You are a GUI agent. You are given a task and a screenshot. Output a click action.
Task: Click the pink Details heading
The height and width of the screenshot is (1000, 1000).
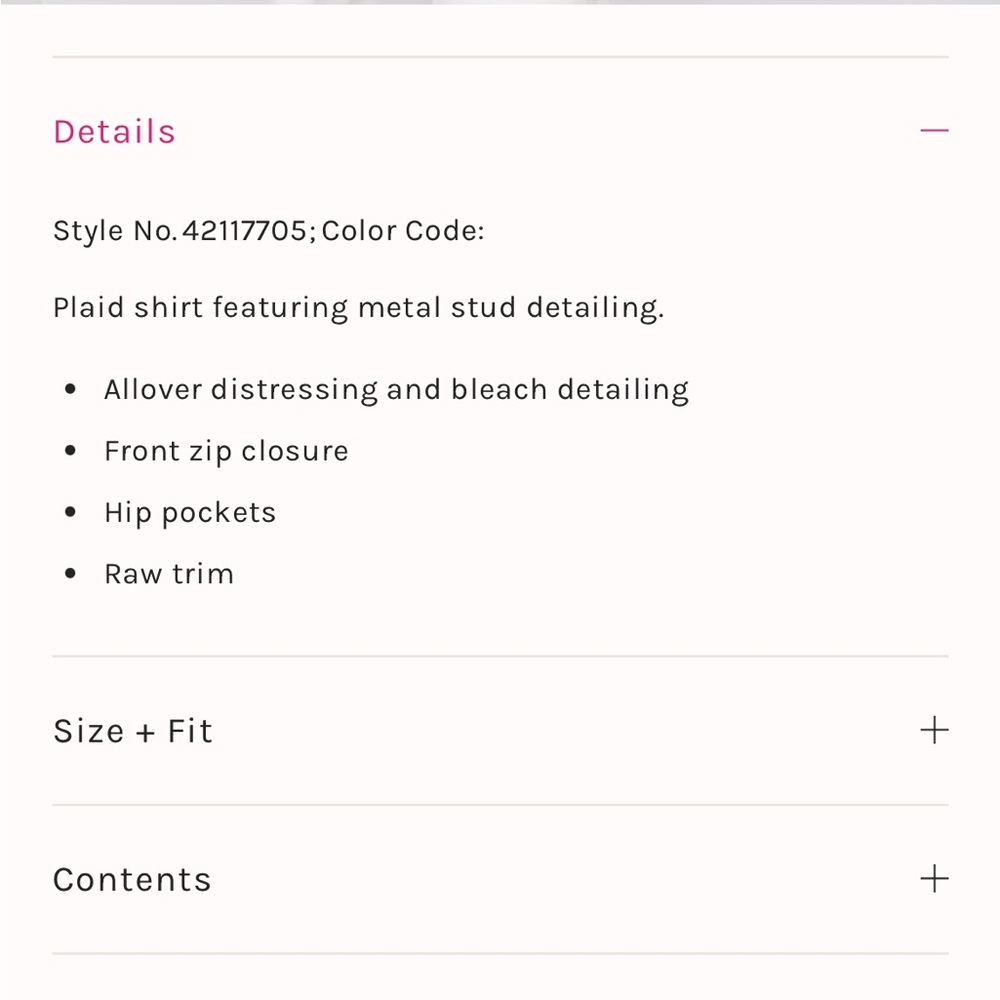click(115, 132)
